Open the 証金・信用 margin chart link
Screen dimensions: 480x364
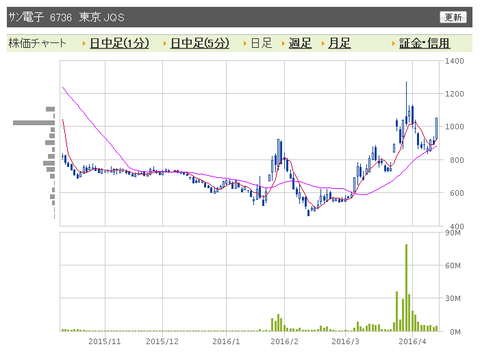point(425,43)
